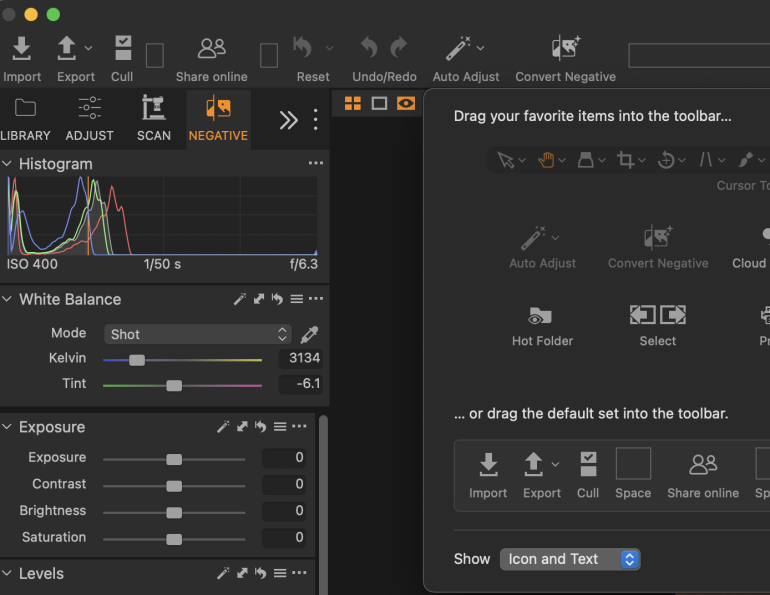Open the Cull tool in toolbar
Screen dimensions: 770x595
tap(123, 48)
